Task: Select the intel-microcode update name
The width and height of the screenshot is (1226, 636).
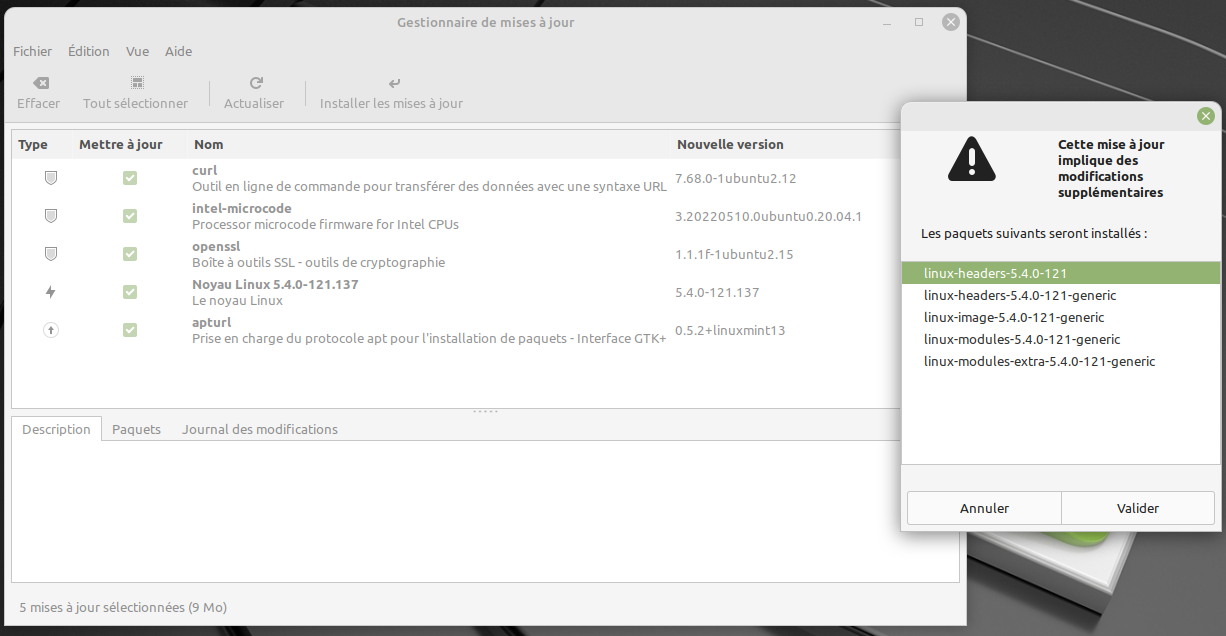Action: click(242, 208)
